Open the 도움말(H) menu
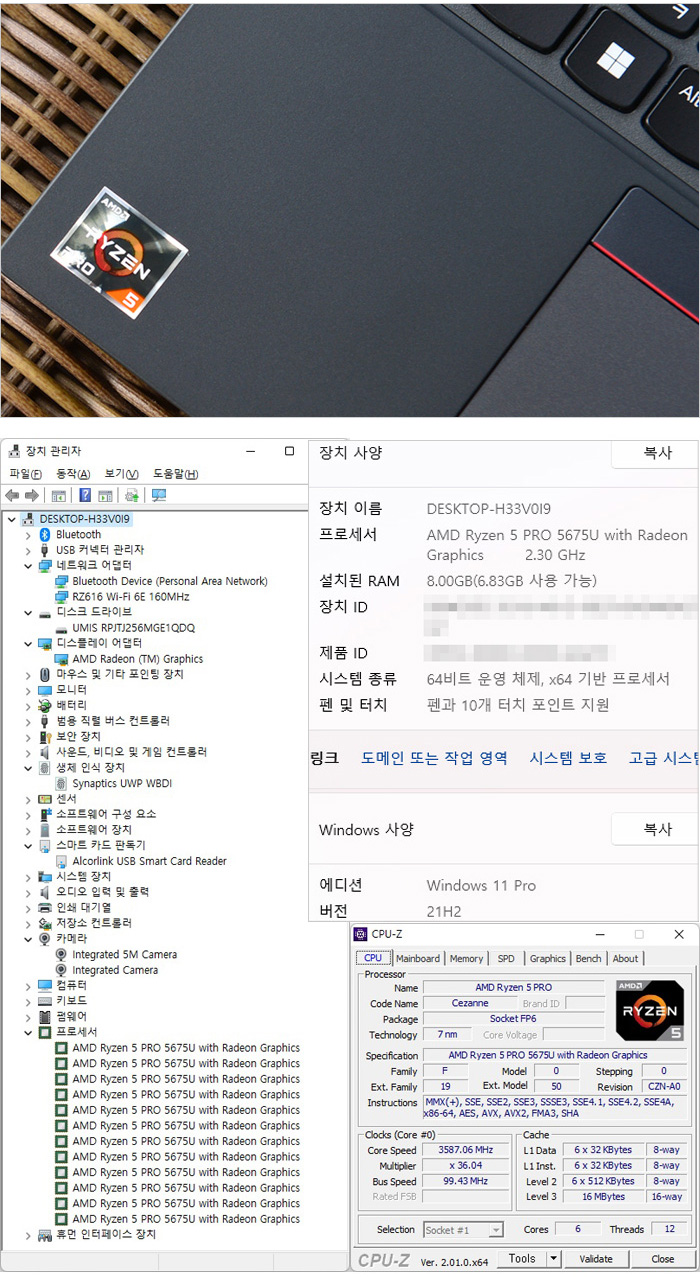Screen dimensions: 700x1277 click(x=175, y=474)
